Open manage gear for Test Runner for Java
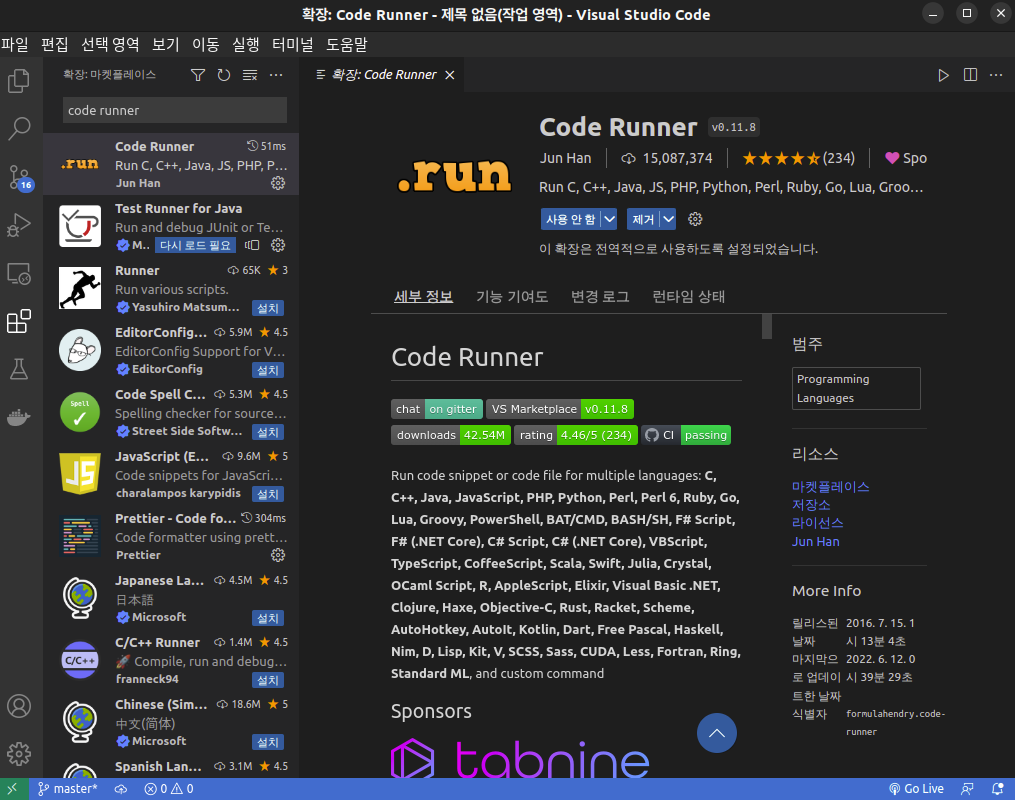This screenshot has height=800, width=1015. (x=278, y=245)
